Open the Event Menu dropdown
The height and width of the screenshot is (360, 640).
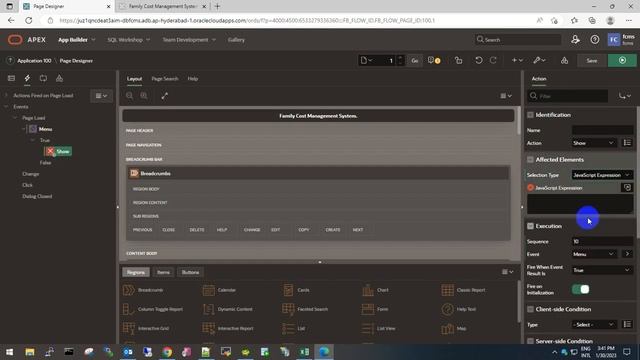pyautogui.click(x=594, y=254)
